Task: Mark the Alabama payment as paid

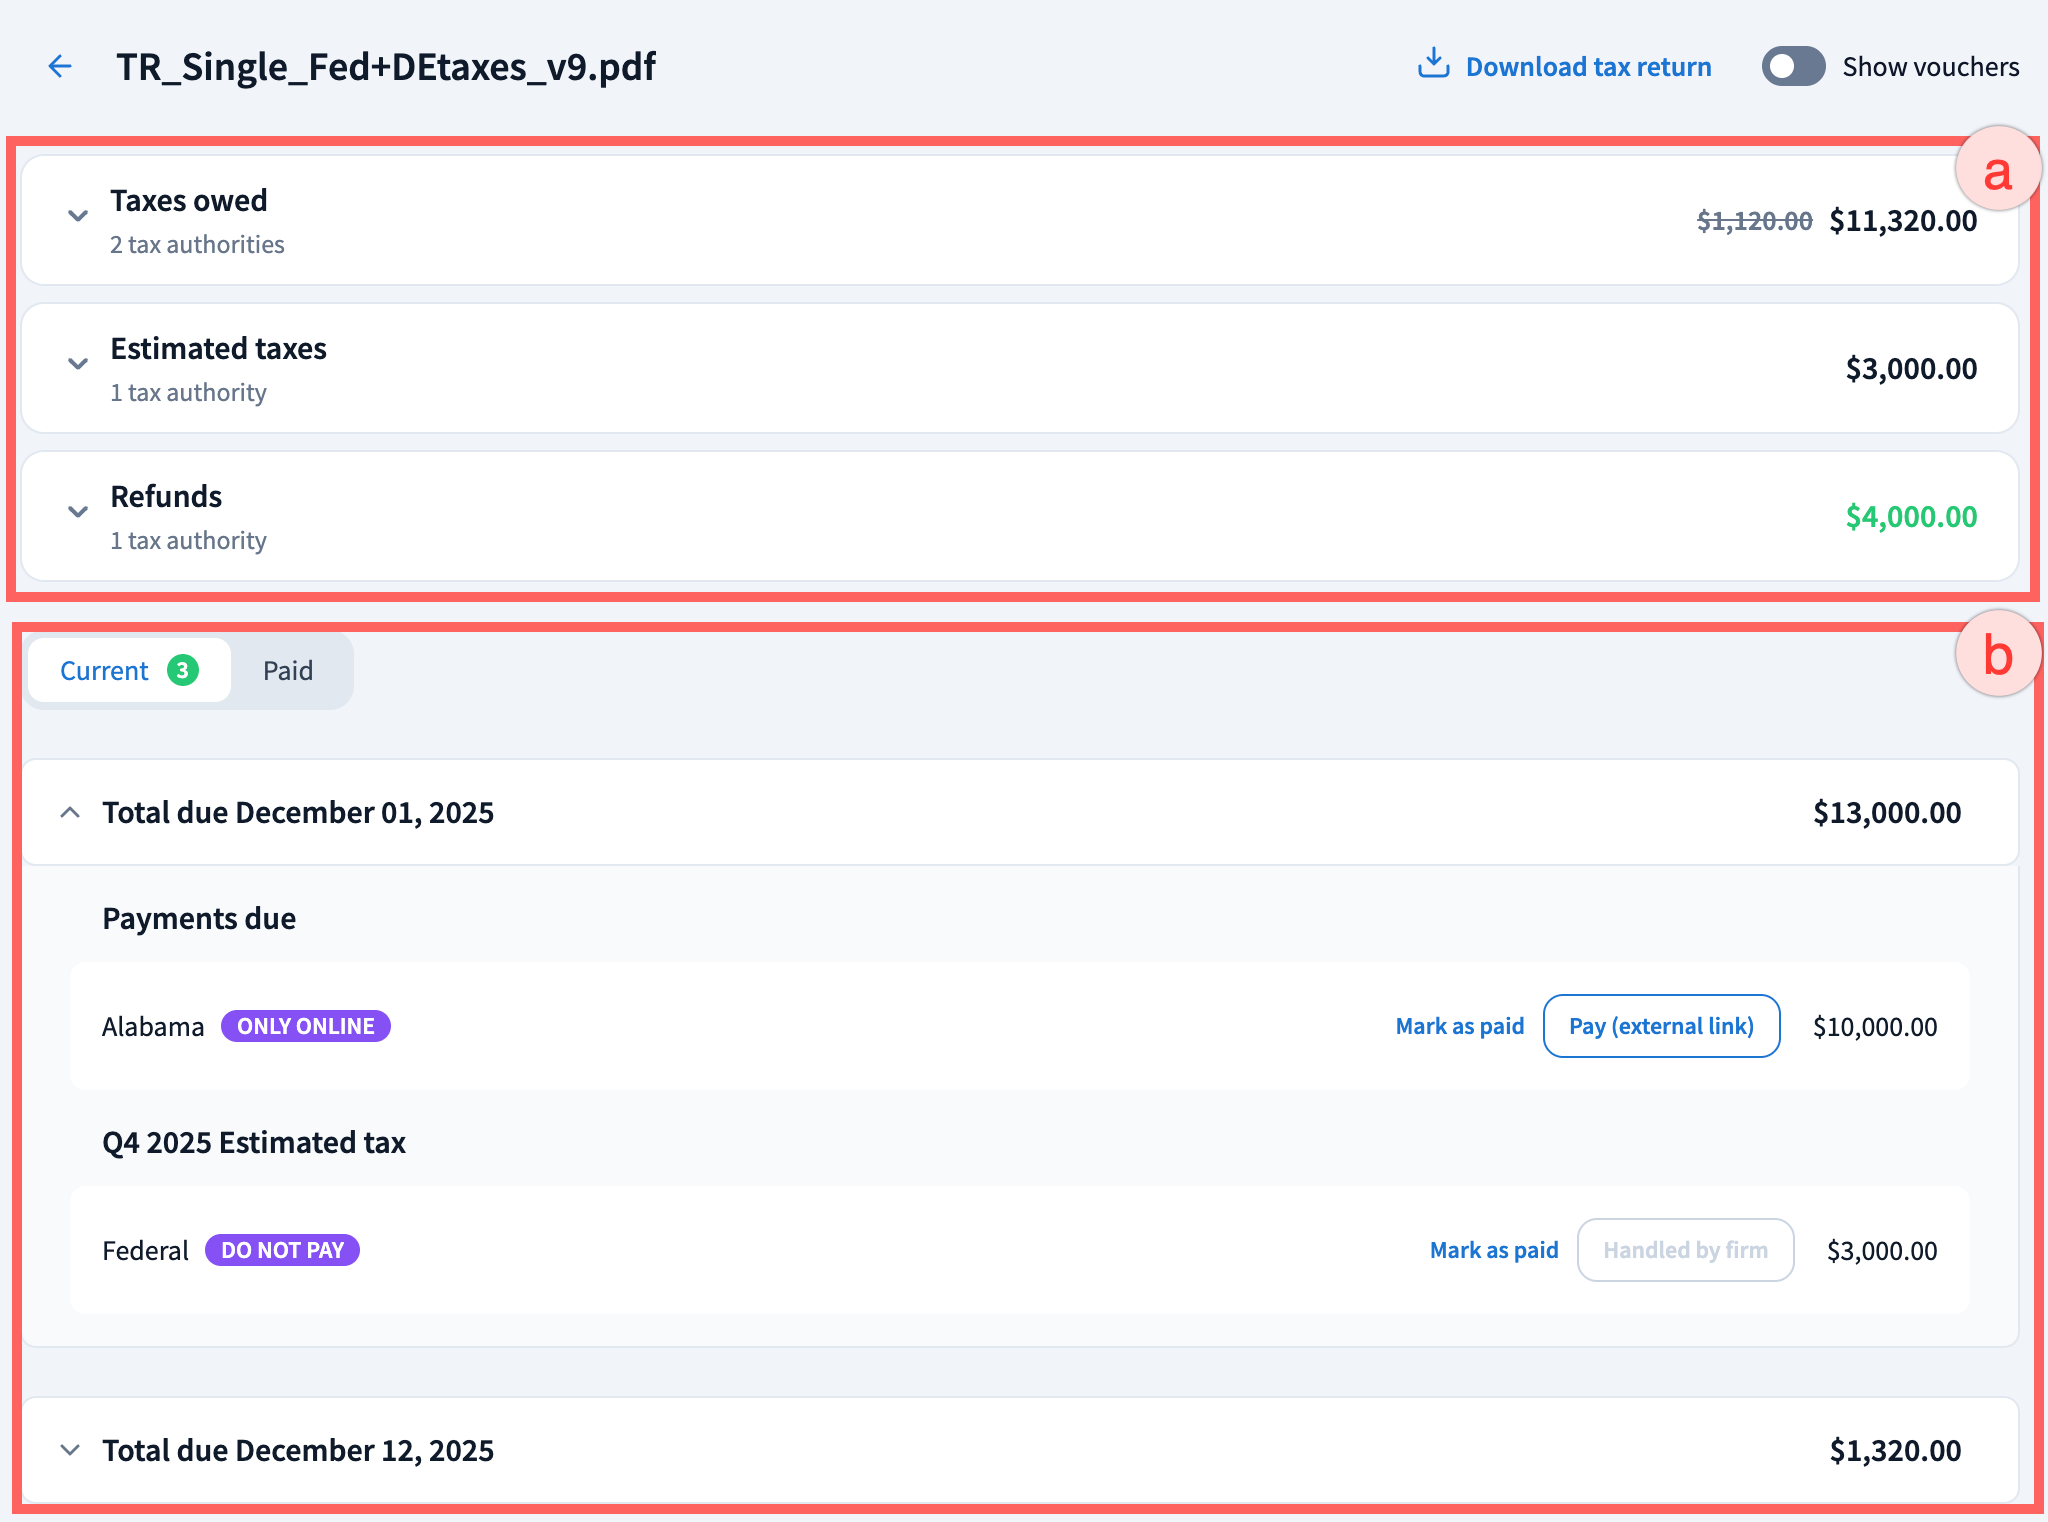Action: [1459, 1026]
